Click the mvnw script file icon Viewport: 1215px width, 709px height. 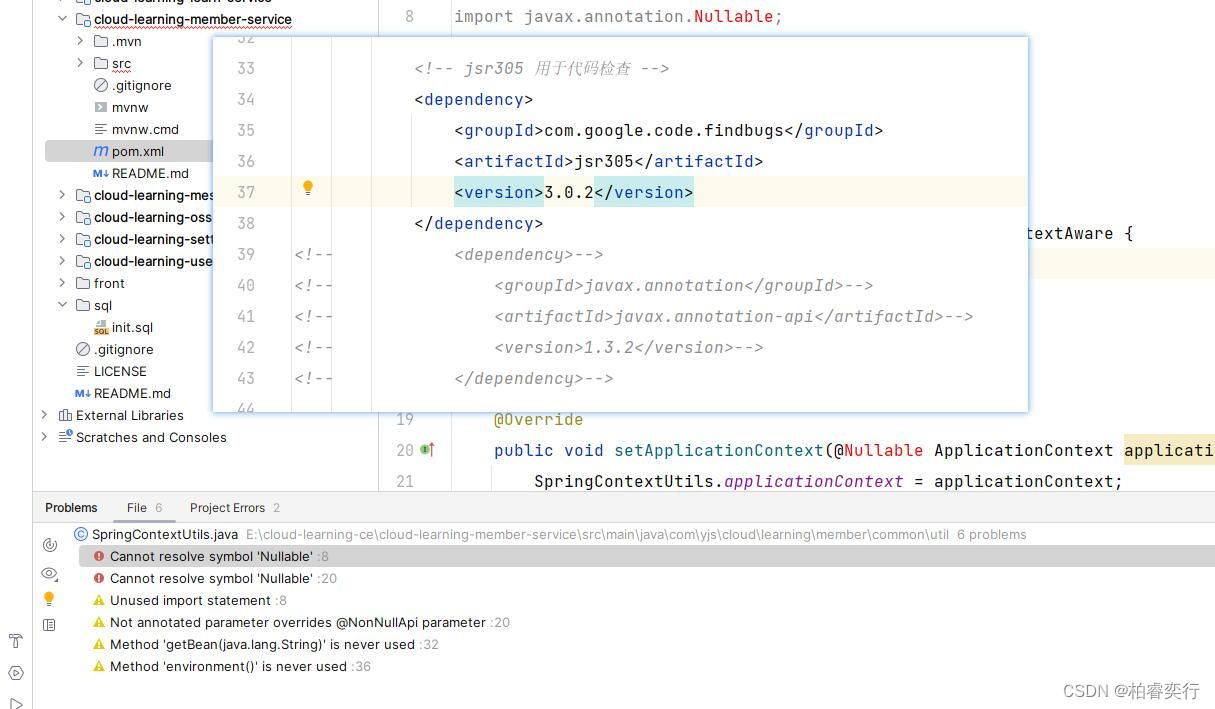101,107
